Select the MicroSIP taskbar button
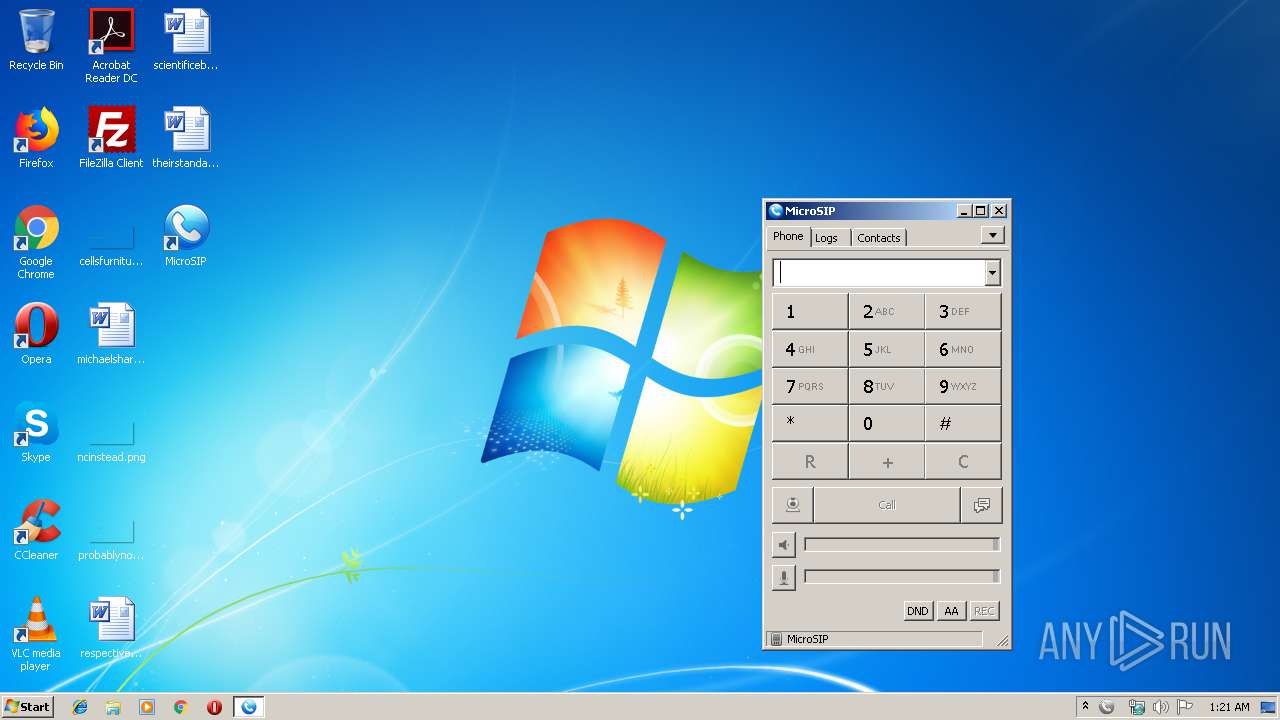The image size is (1280, 720). [248, 707]
